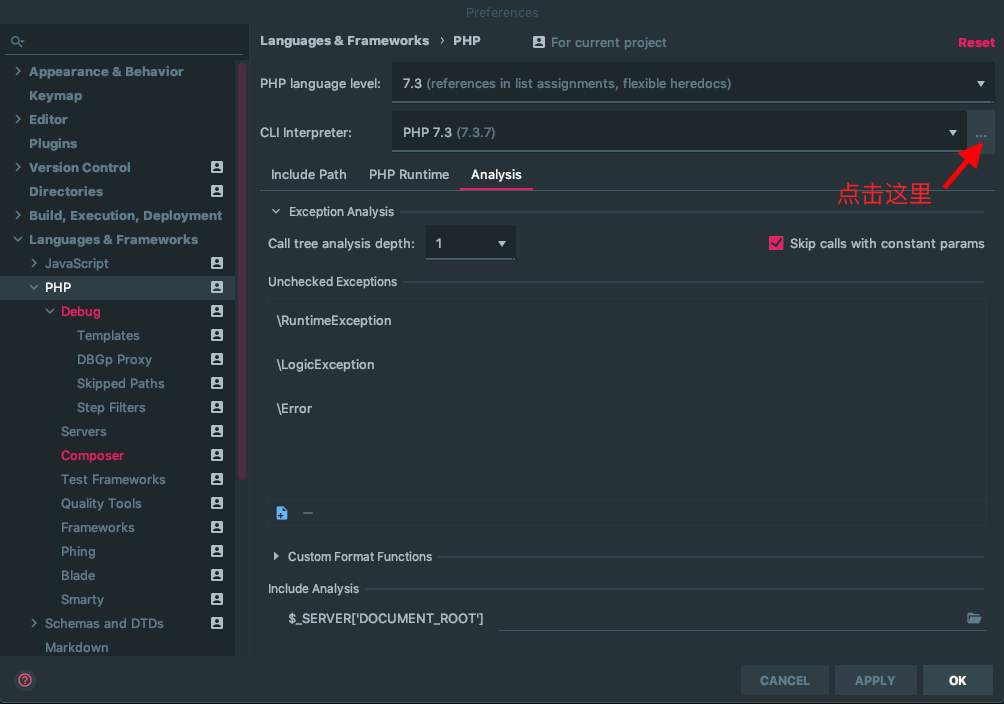Open Plugins settings page
The height and width of the screenshot is (704, 1004).
tap(53, 143)
